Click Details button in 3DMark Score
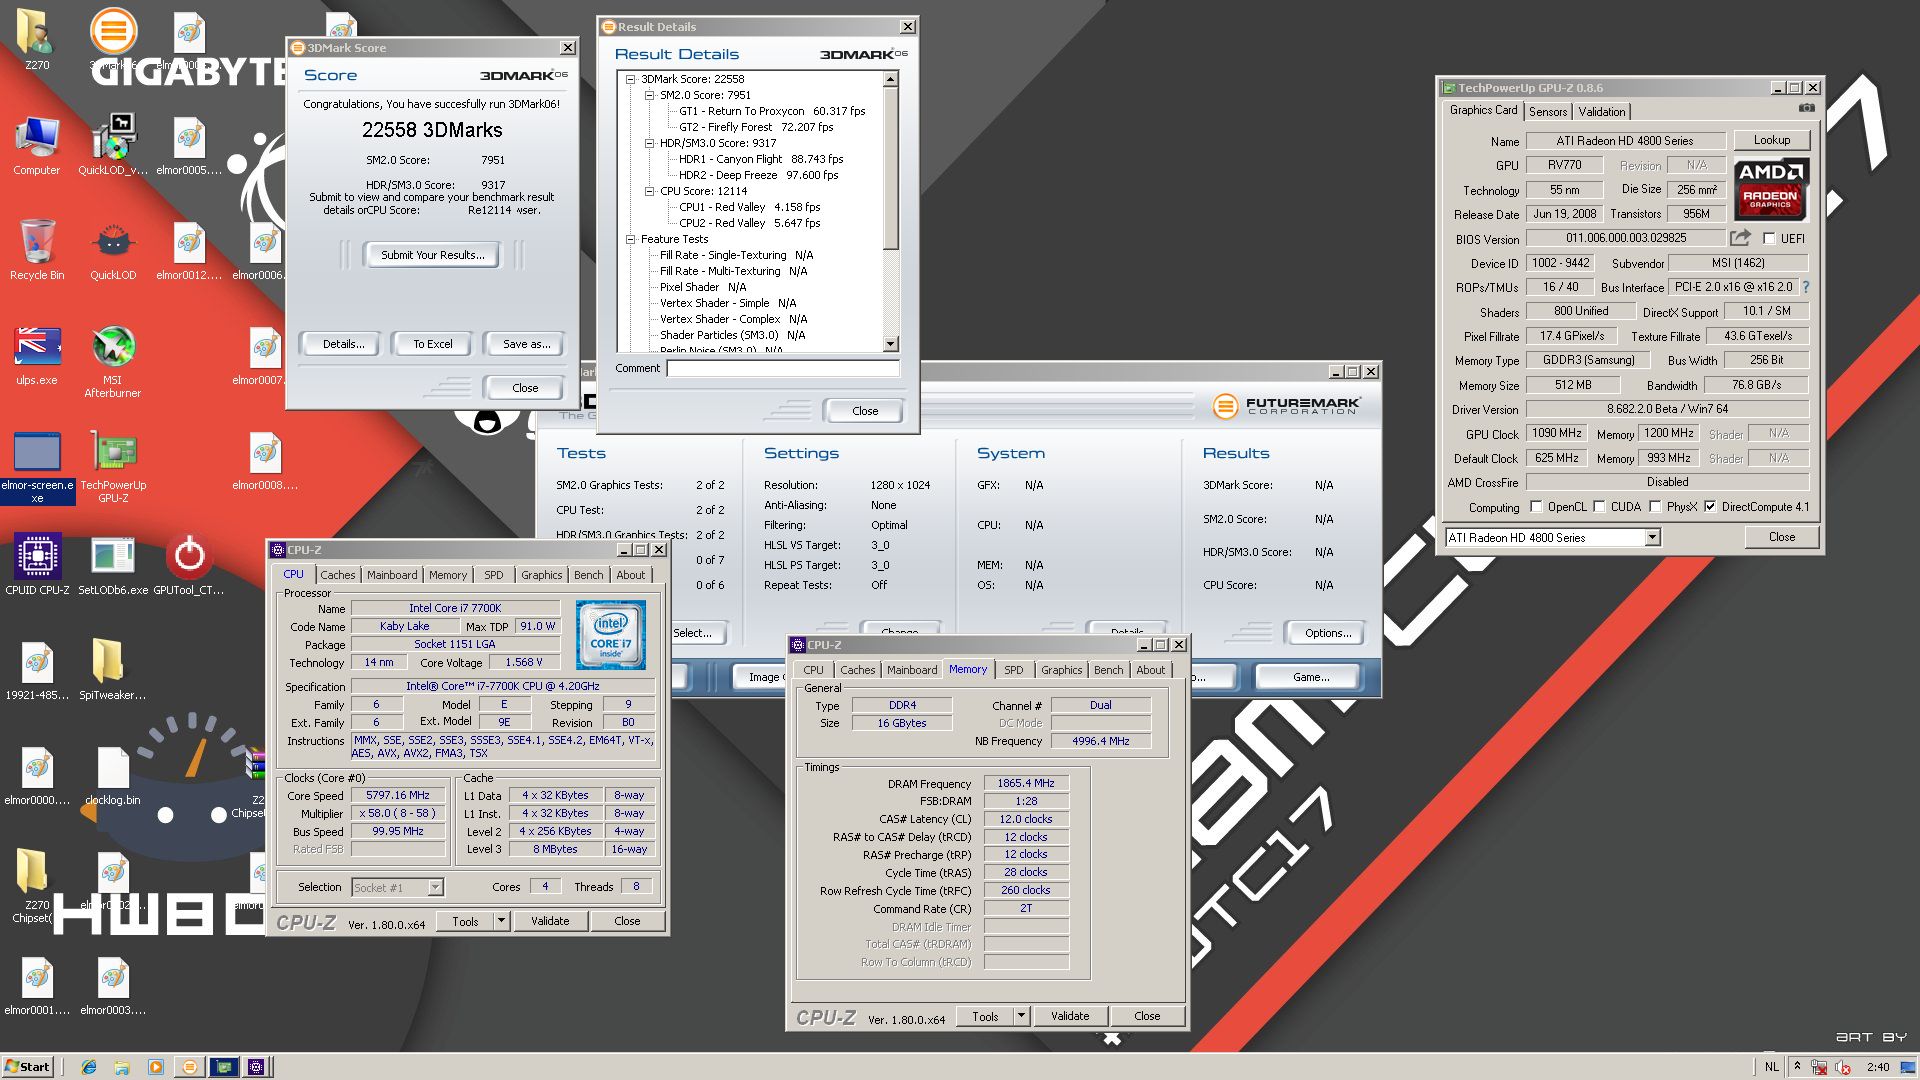 click(343, 344)
